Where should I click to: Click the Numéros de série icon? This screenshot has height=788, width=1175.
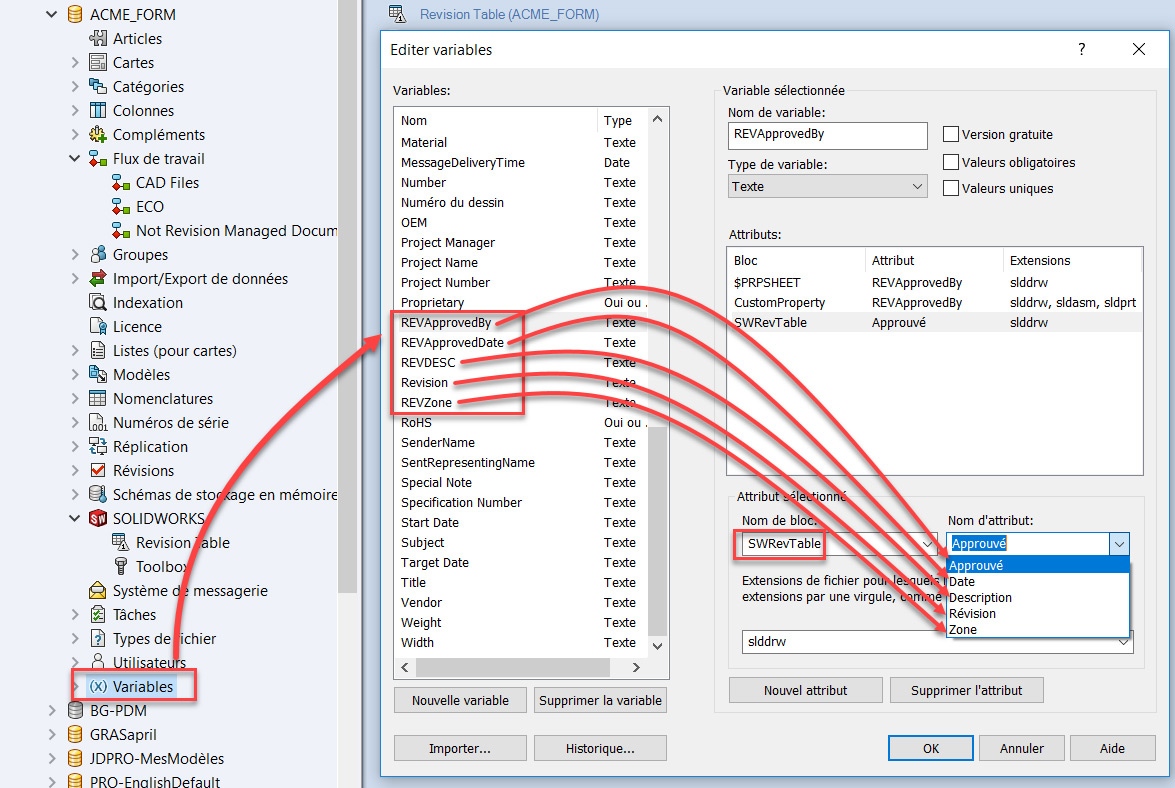(x=98, y=422)
